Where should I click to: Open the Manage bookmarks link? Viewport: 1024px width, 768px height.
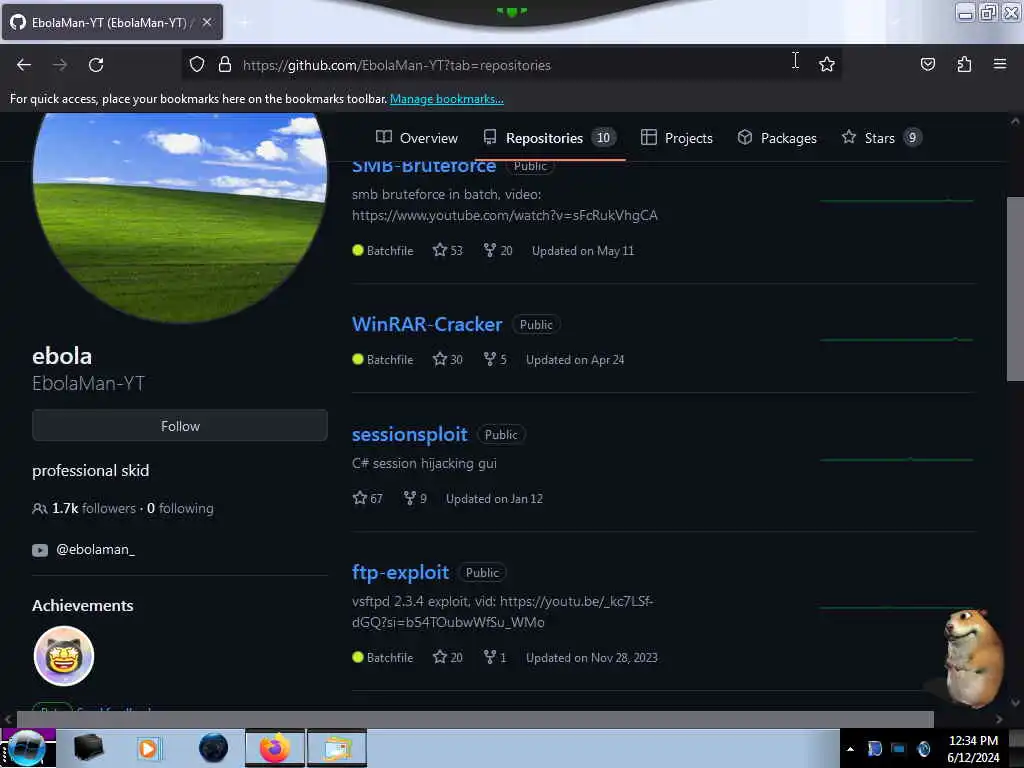click(x=447, y=99)
